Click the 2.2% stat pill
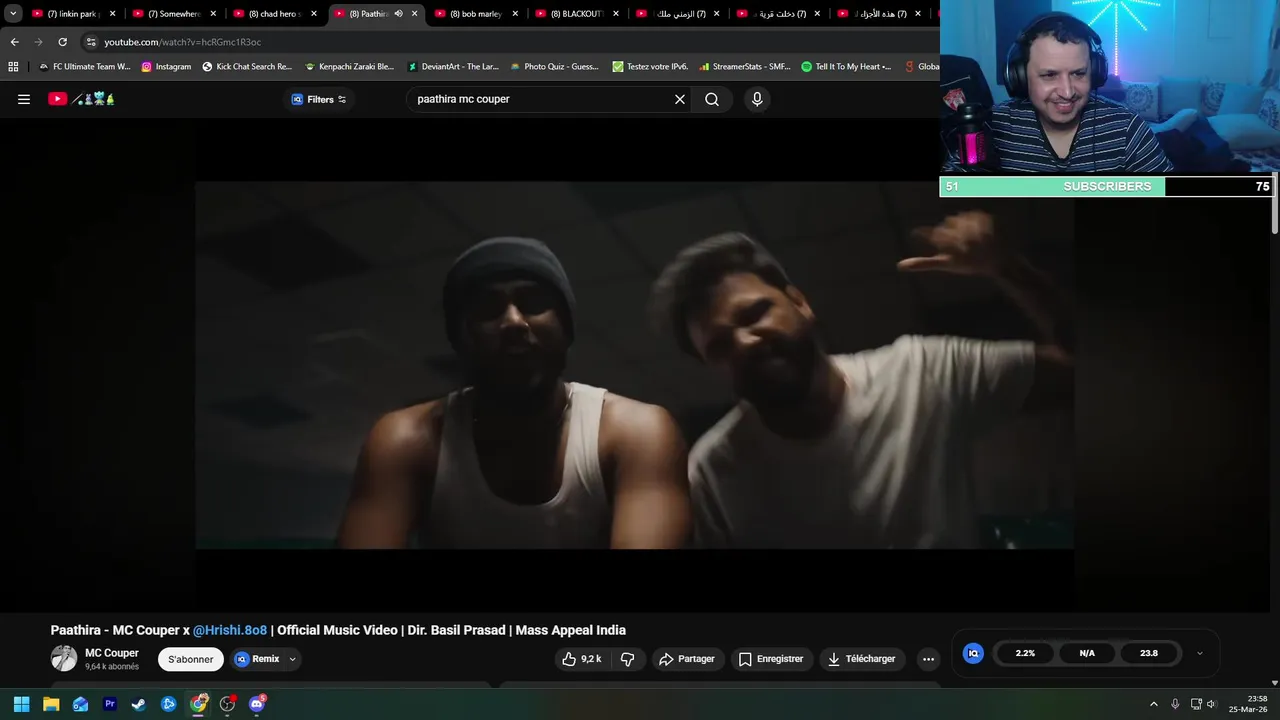Viewport: 1280px width, 720px height. (1025, 653)
